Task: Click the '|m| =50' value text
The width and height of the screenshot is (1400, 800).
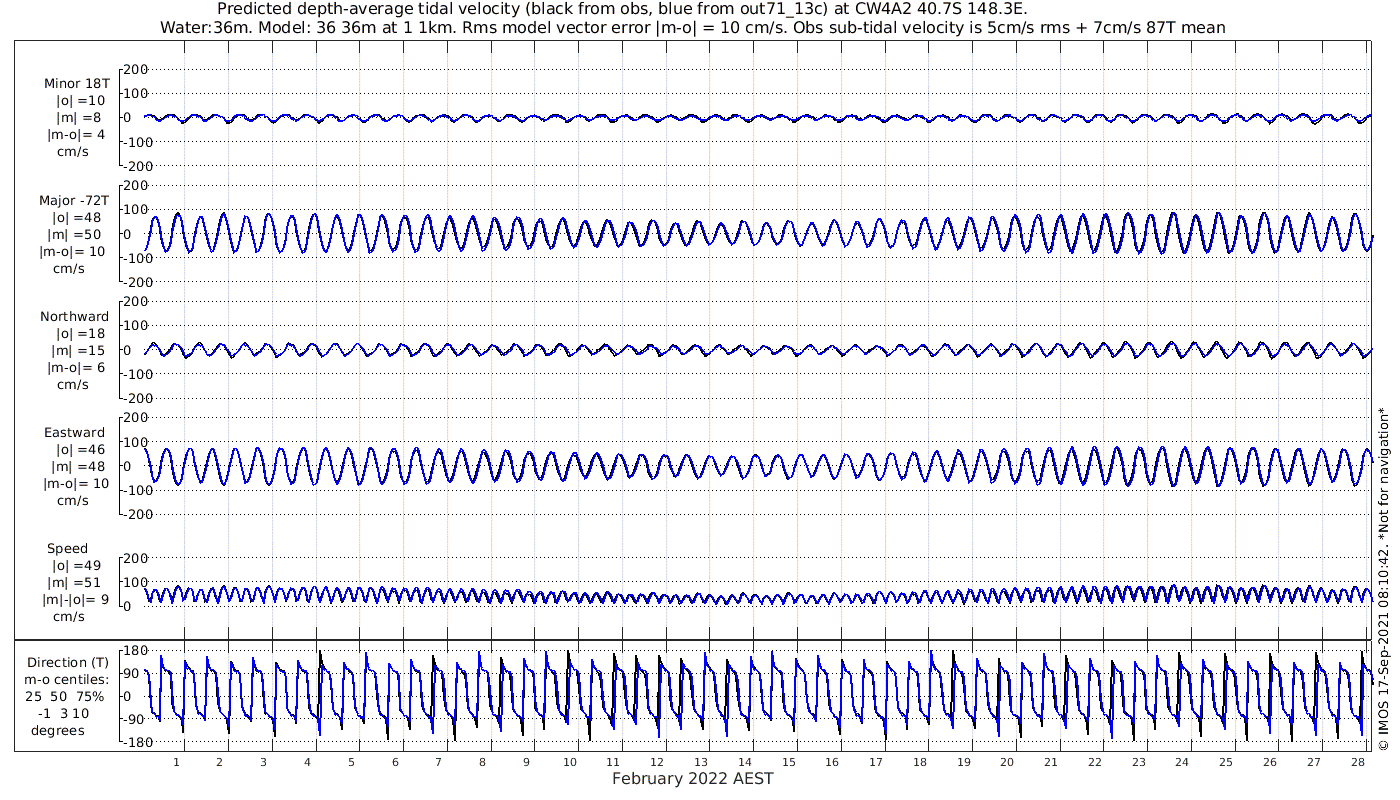Action: click(x=76, y=234)
